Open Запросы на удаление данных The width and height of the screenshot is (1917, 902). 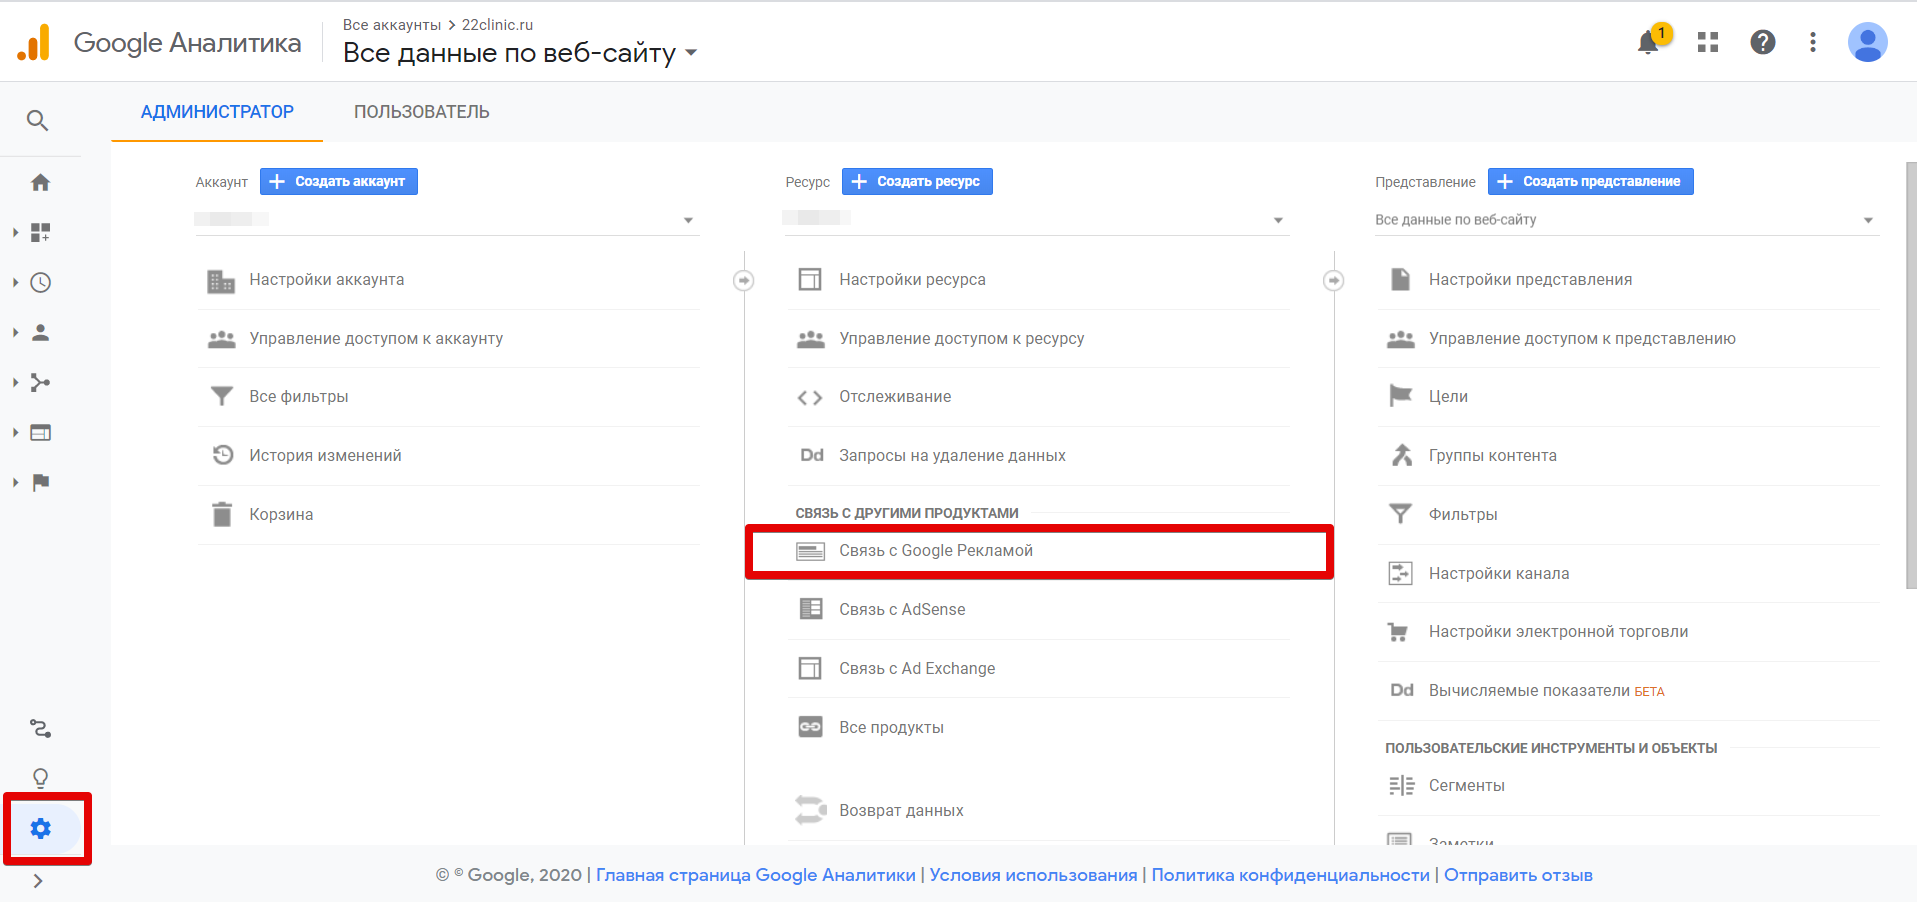[1039, 456]
